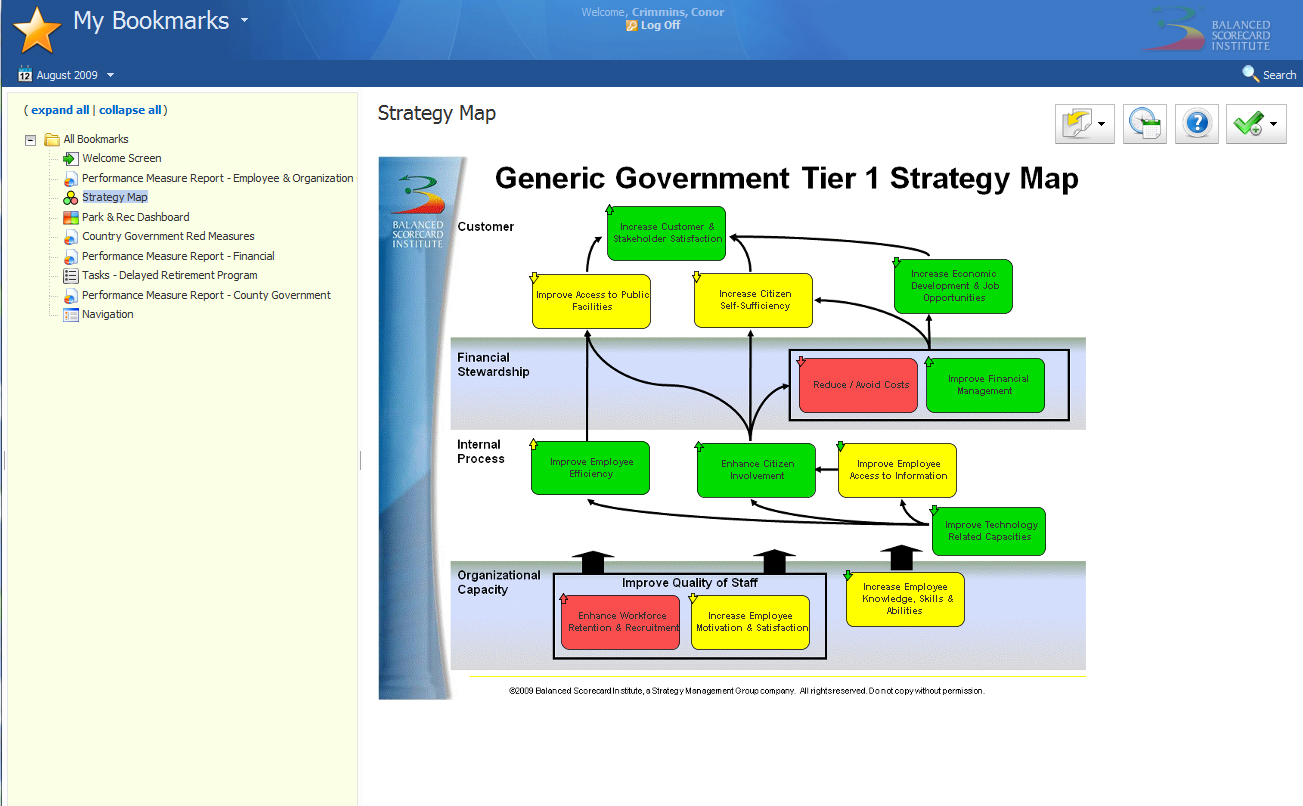Click the red Reduce / Avoid Costs box
Viewport: 1303px width, 806px height.
point(858,385)
